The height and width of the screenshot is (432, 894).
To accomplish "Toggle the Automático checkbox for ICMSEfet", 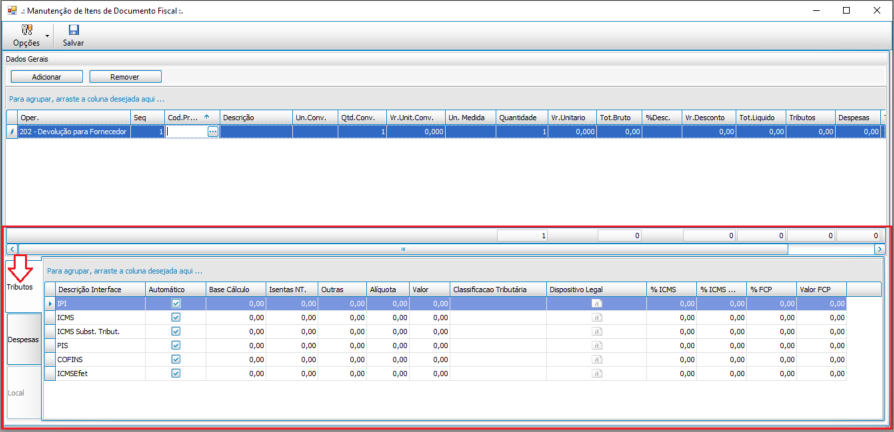I will coord(176,373).
